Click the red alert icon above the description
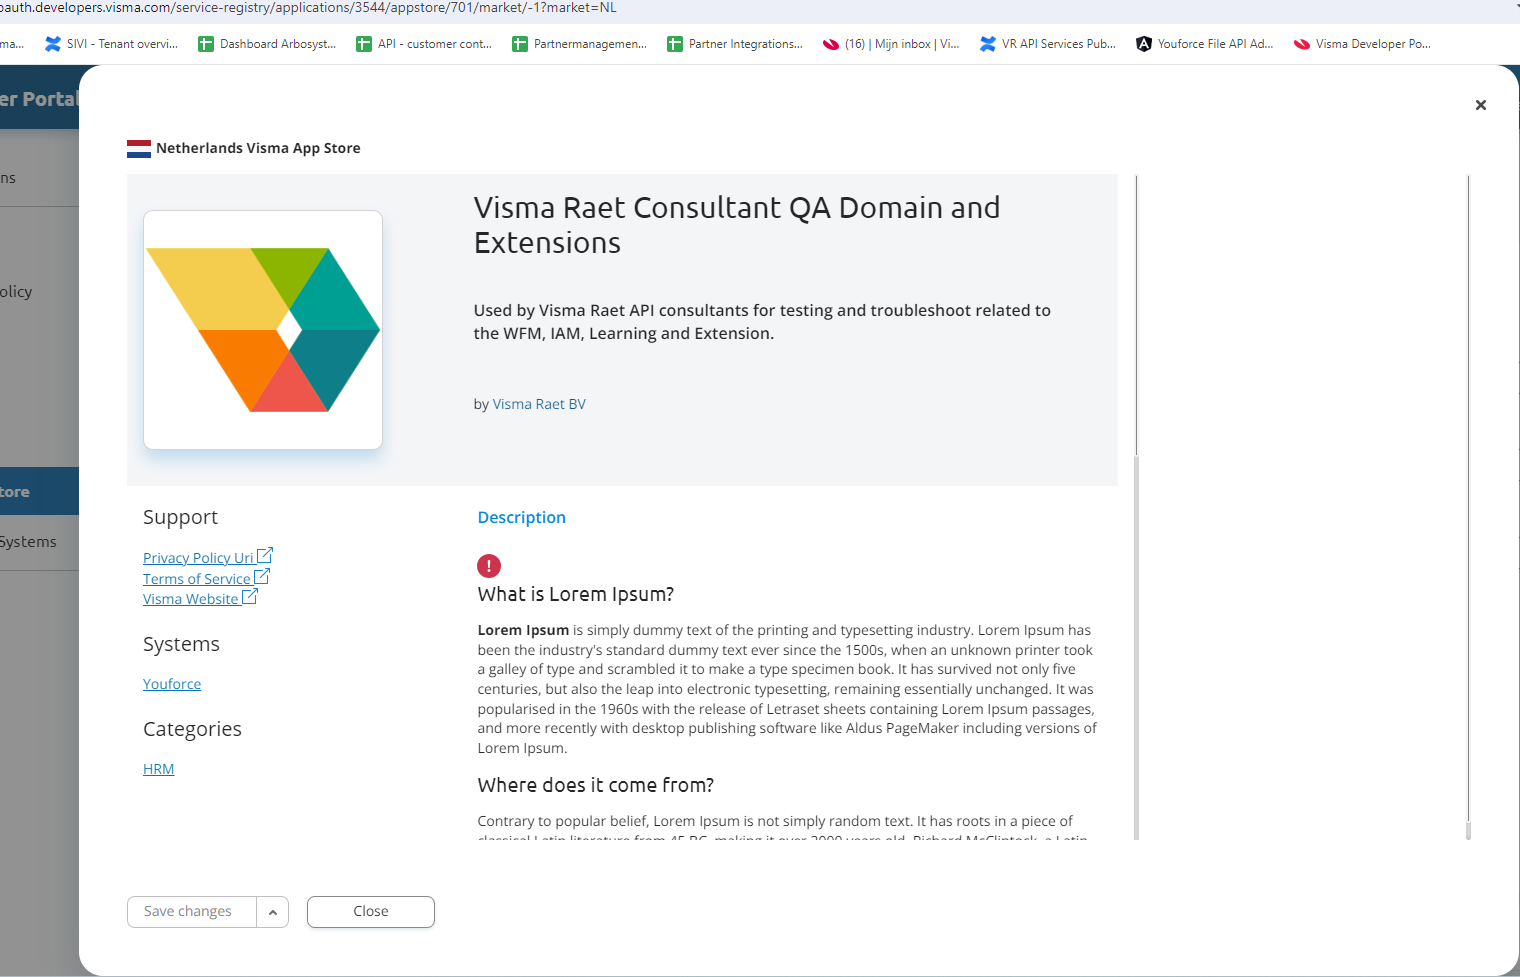1520x977 pixels. 489,566
